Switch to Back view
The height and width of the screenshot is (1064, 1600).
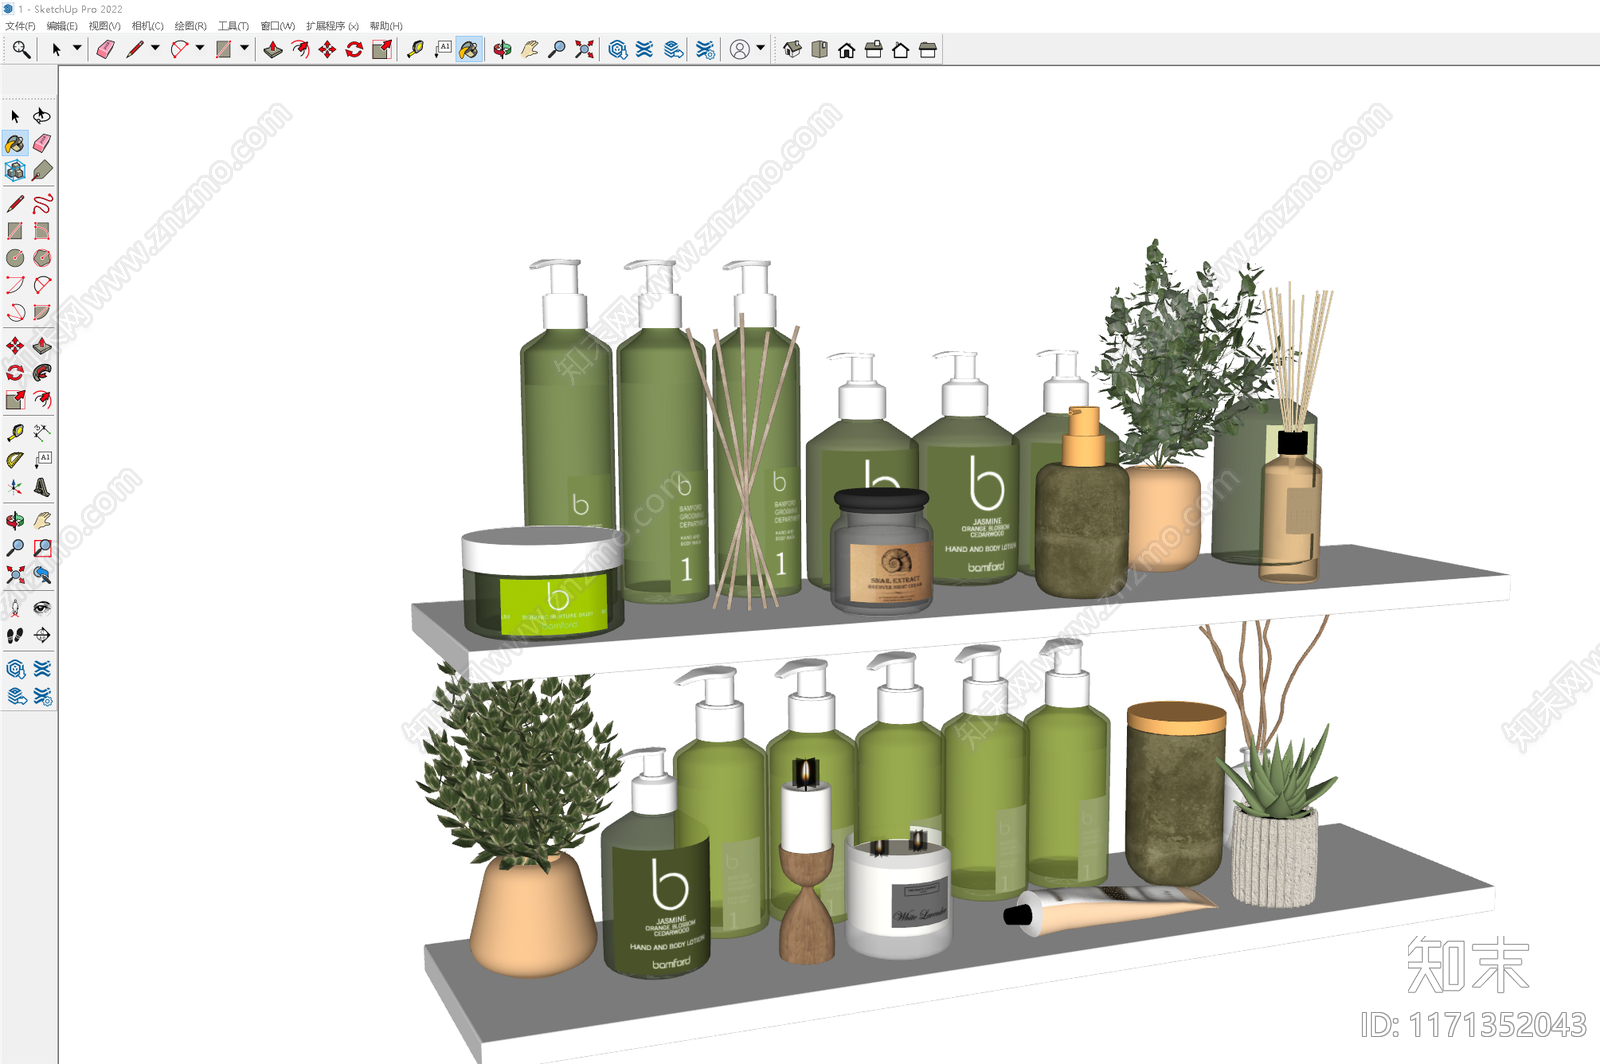tap(901, 49)
